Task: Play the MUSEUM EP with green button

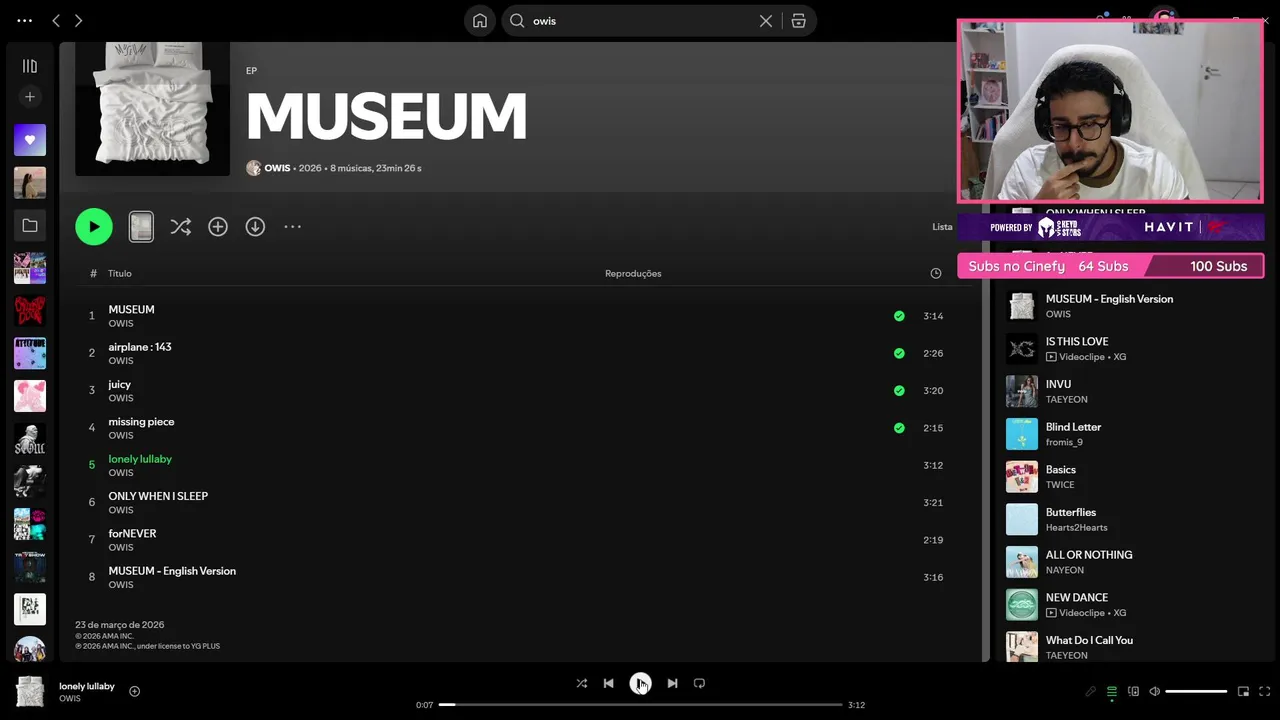Action: [x=94, y=227]
